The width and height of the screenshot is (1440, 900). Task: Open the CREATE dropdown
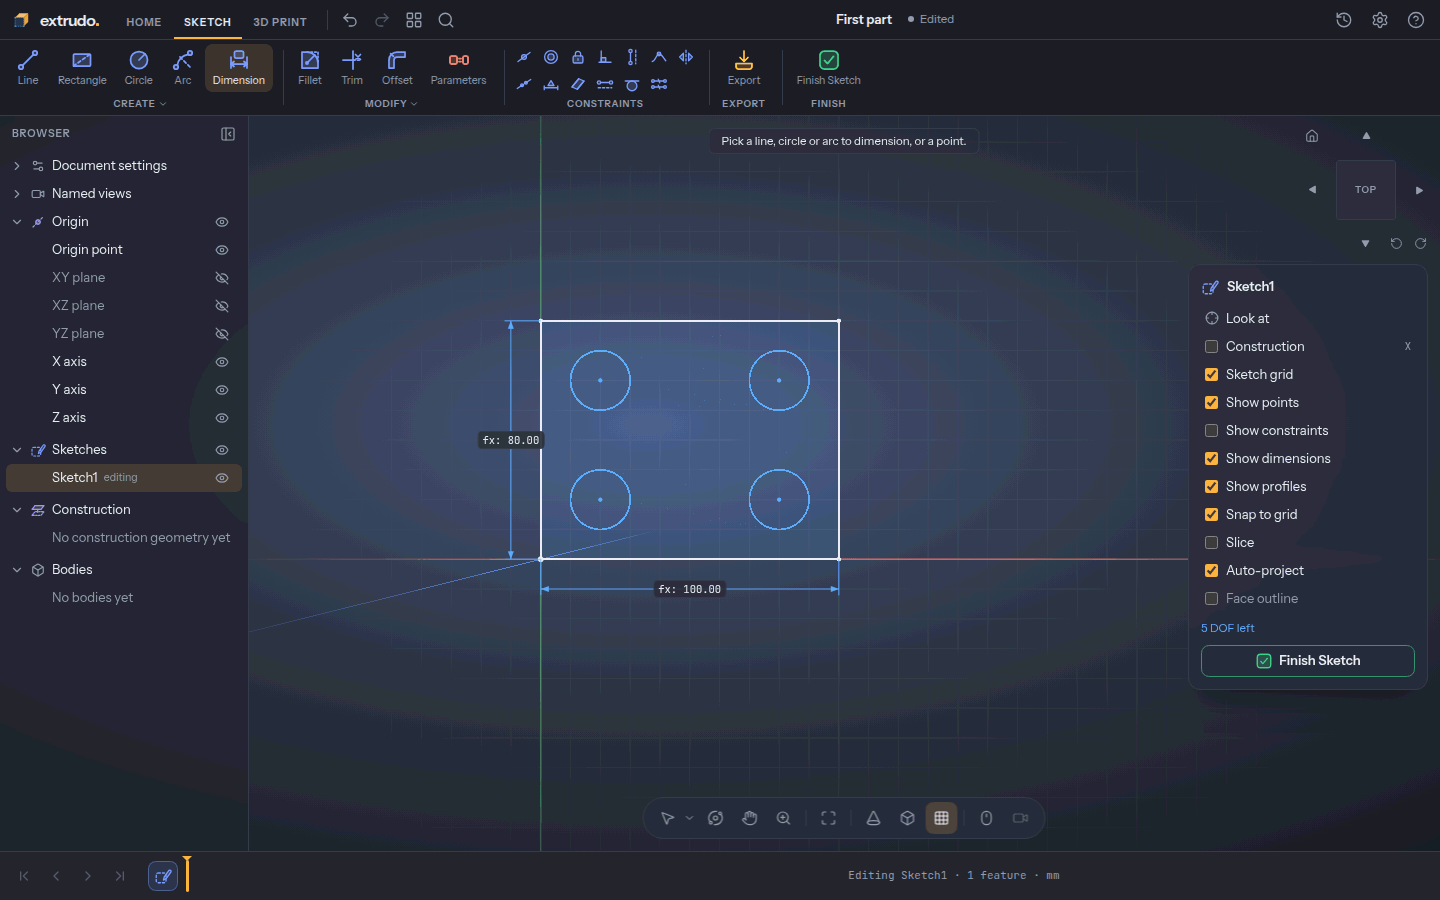[x=140, y=104]
